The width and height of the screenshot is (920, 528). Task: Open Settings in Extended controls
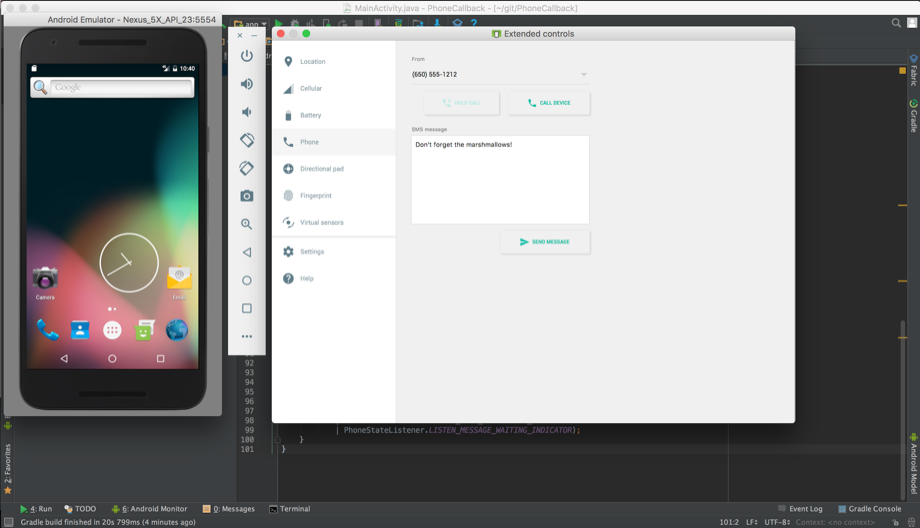point(334,252)
